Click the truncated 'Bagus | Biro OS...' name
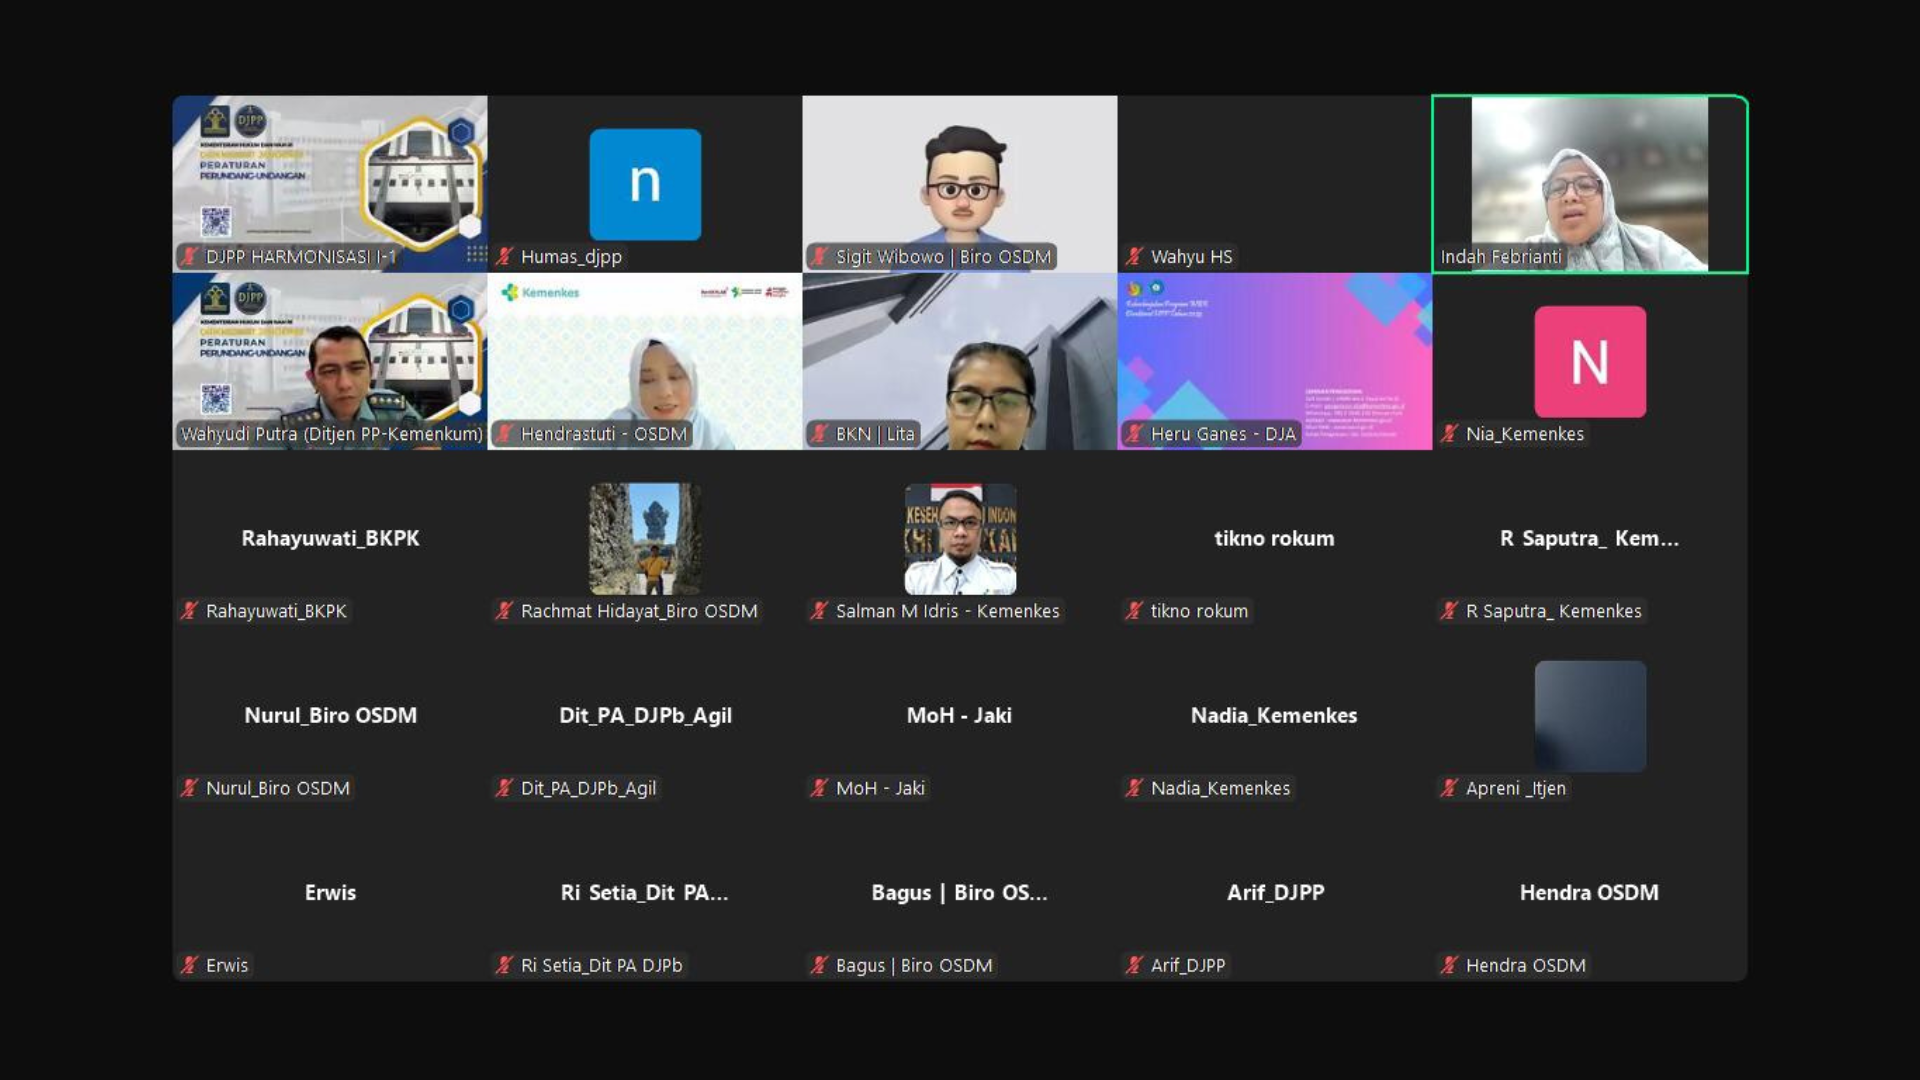Image resolution: width=1920 pixels, height=1080 pixels. point(959,892)
